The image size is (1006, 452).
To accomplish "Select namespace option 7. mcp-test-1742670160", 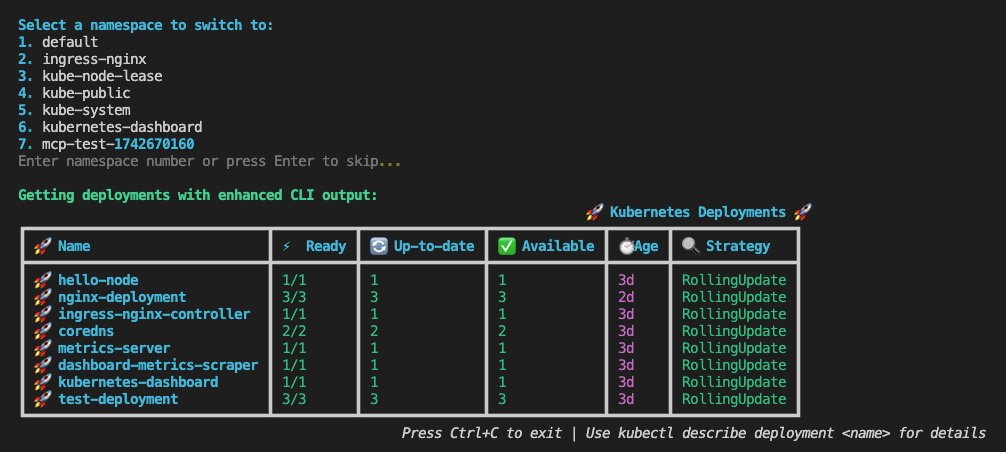I will [x=107, y=144].
